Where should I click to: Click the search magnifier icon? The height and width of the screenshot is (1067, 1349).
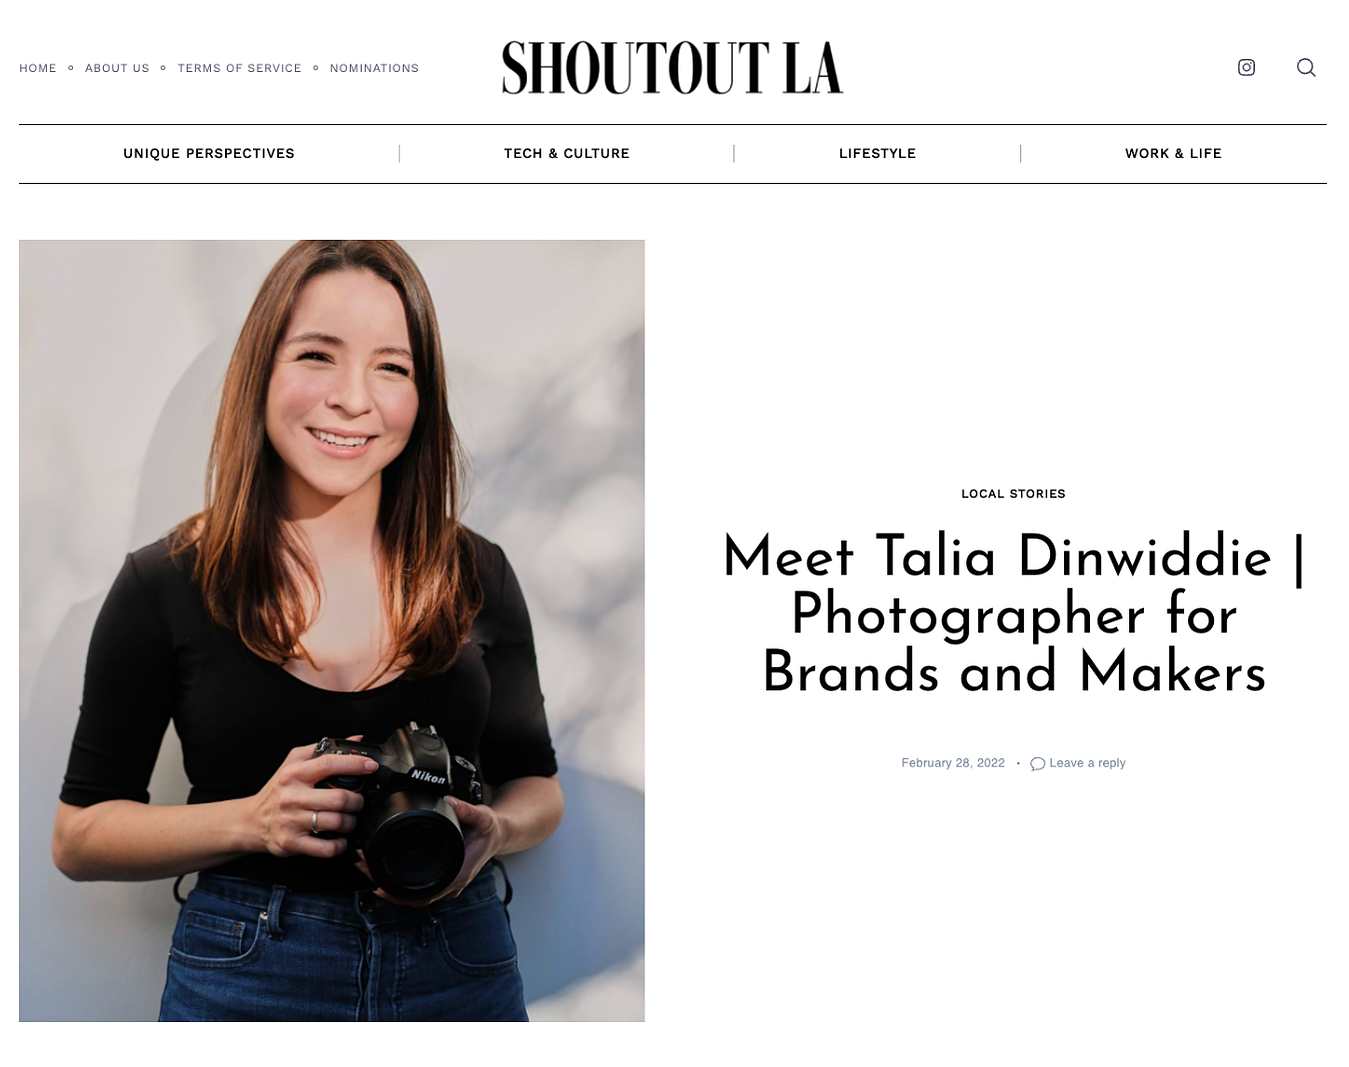(1306, 67)
